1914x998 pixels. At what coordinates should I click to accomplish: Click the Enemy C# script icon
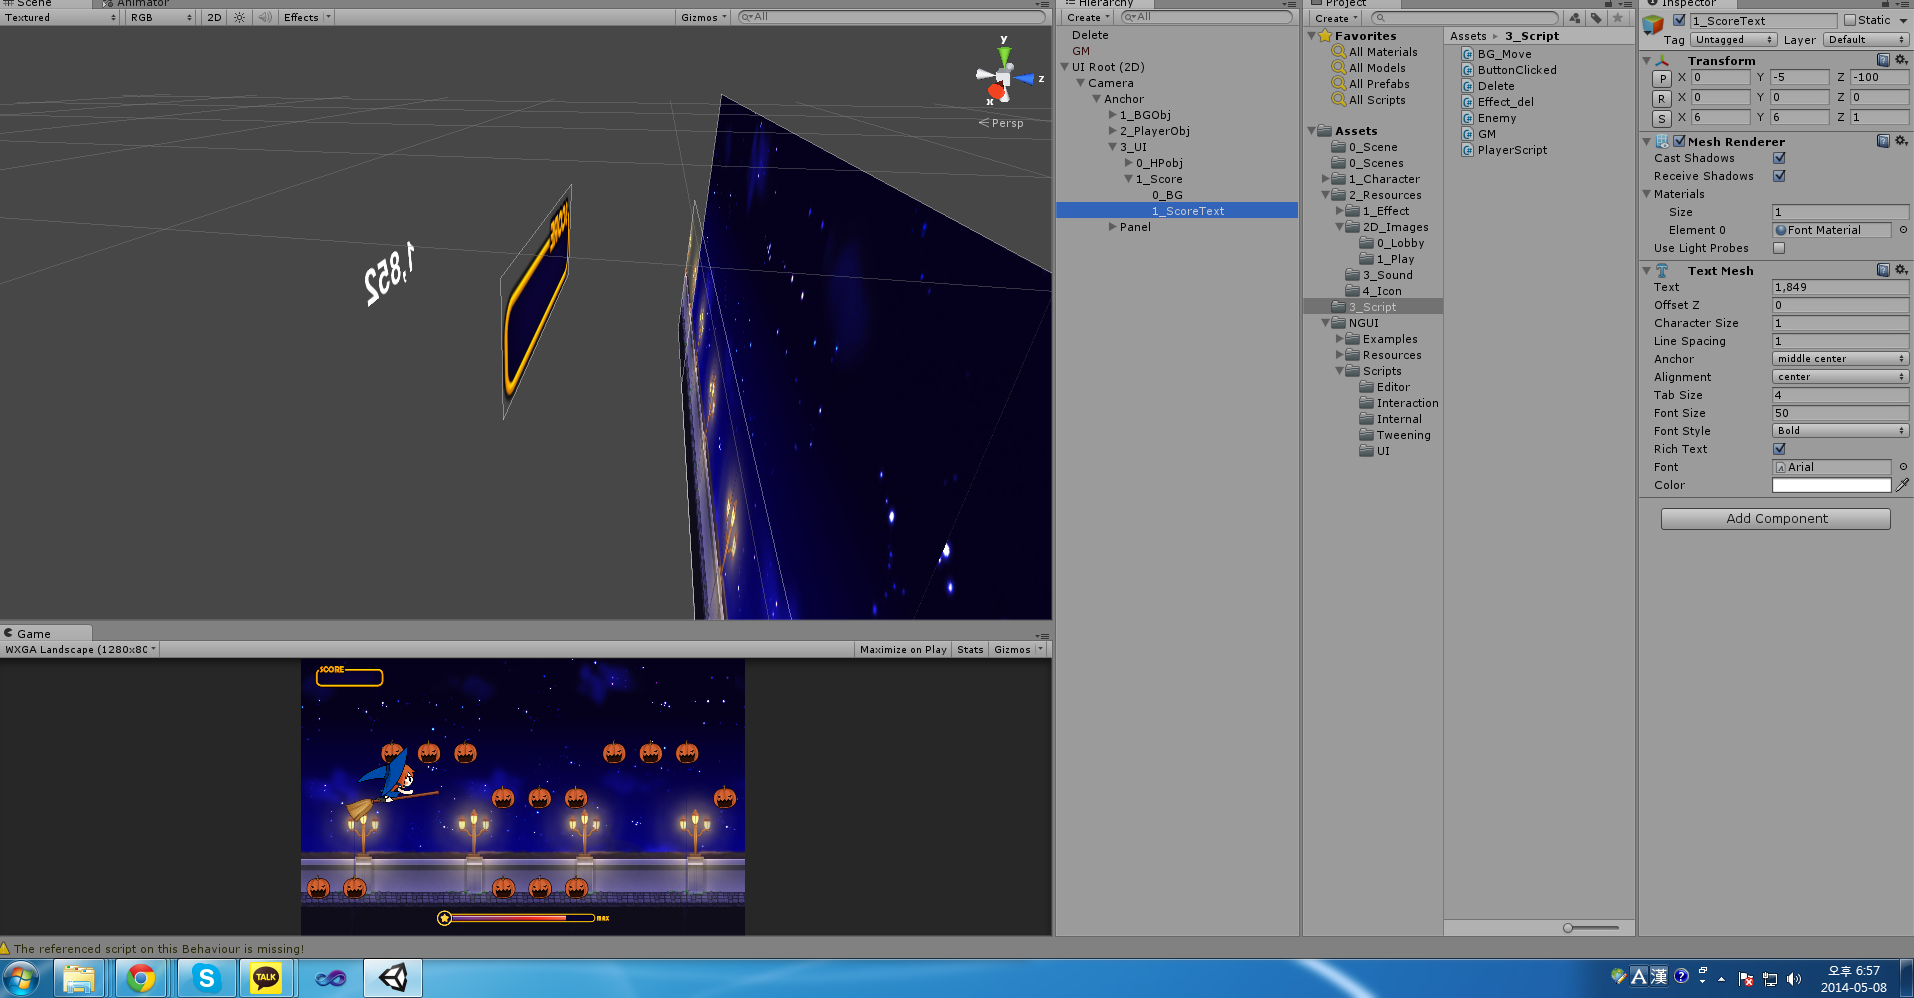tap(1467, 118)
